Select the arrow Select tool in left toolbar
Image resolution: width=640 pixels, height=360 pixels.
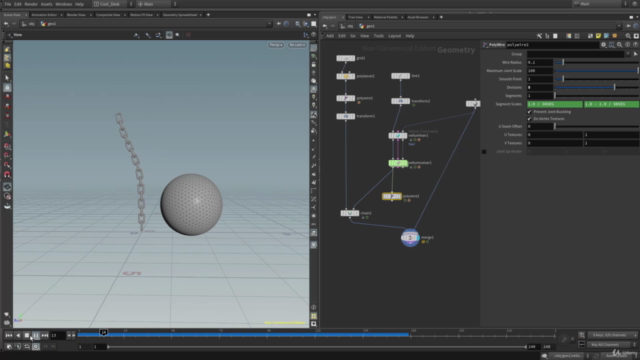[7, 78]
